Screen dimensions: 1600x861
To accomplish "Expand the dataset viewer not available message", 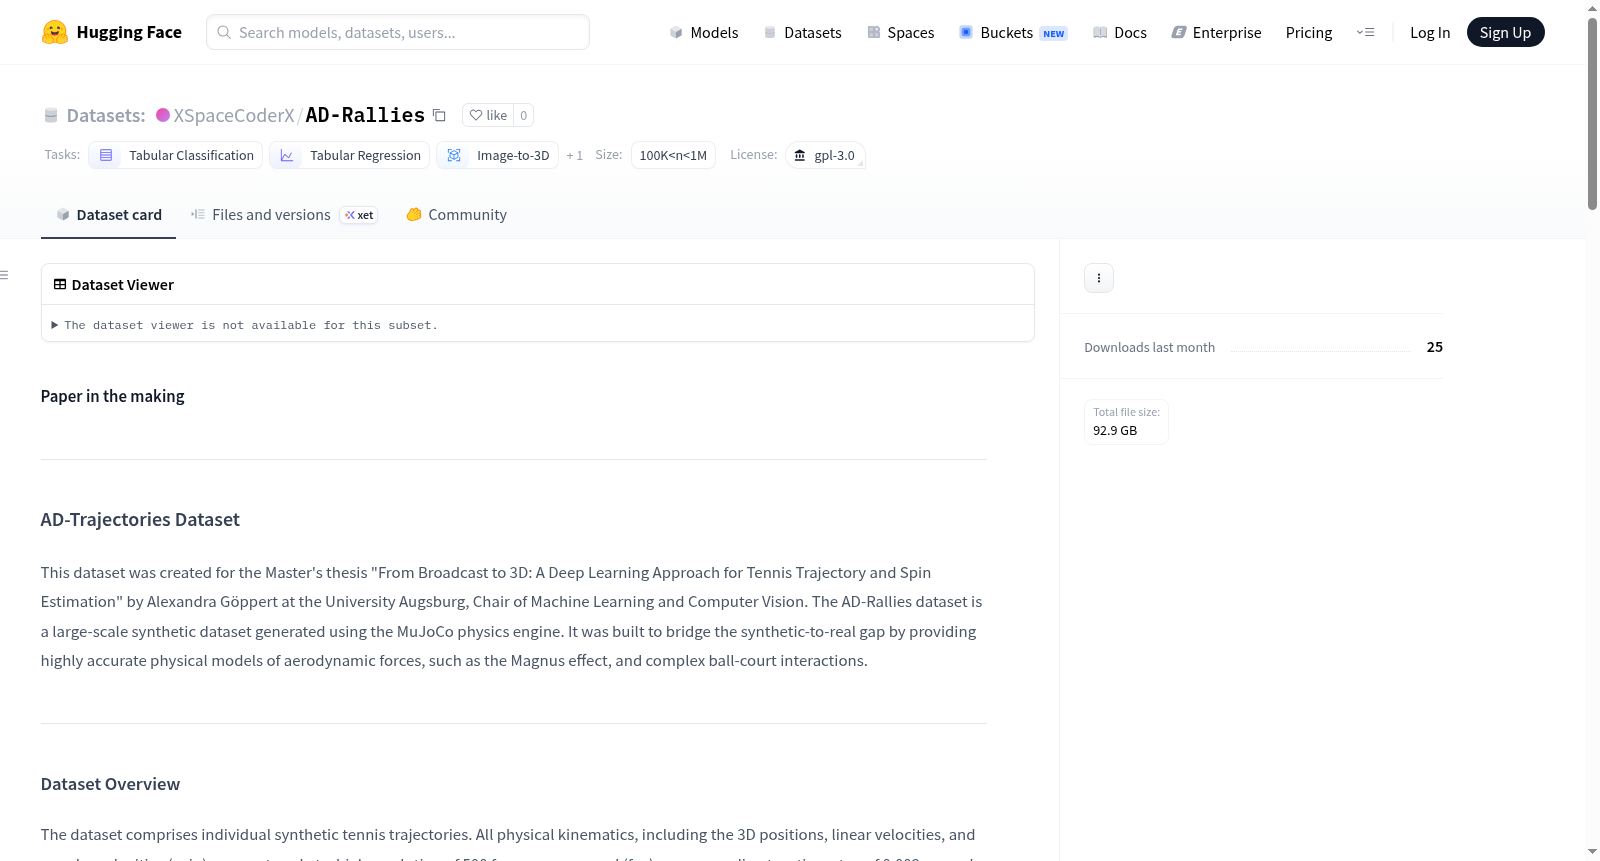I will 244,325.
